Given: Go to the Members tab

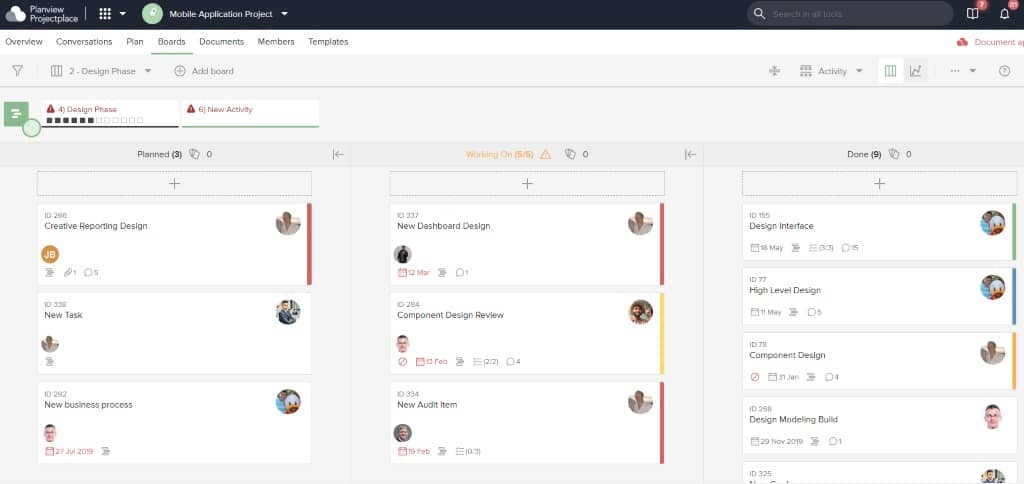Looking at the screenshot, I should [276, 42].
